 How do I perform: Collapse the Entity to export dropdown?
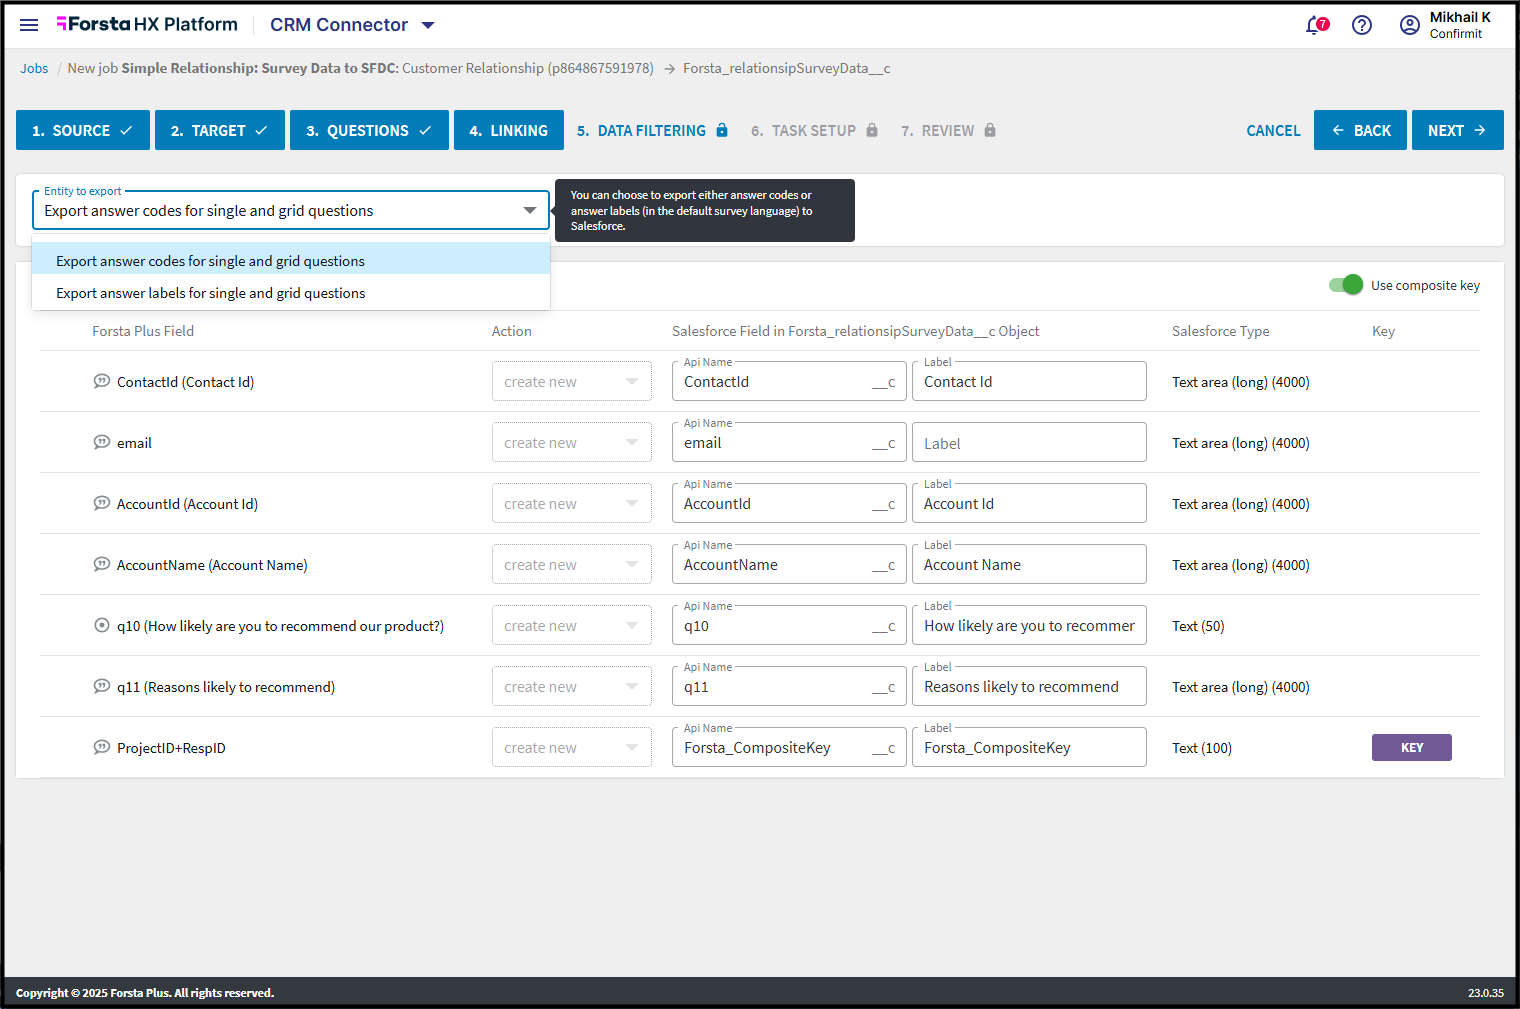pyautogui.click(x=530, y=210)
